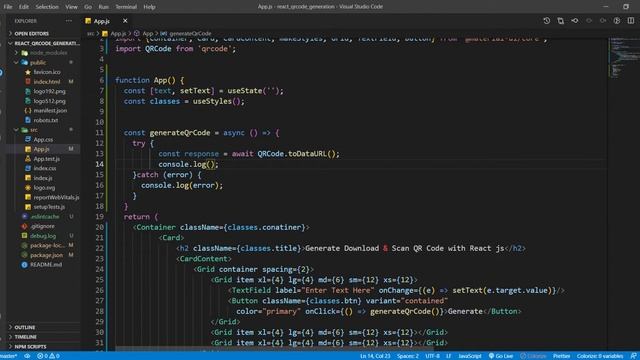Click Colorize variables status item
This screenshot has height=360, width=640.
coord(600,356)
